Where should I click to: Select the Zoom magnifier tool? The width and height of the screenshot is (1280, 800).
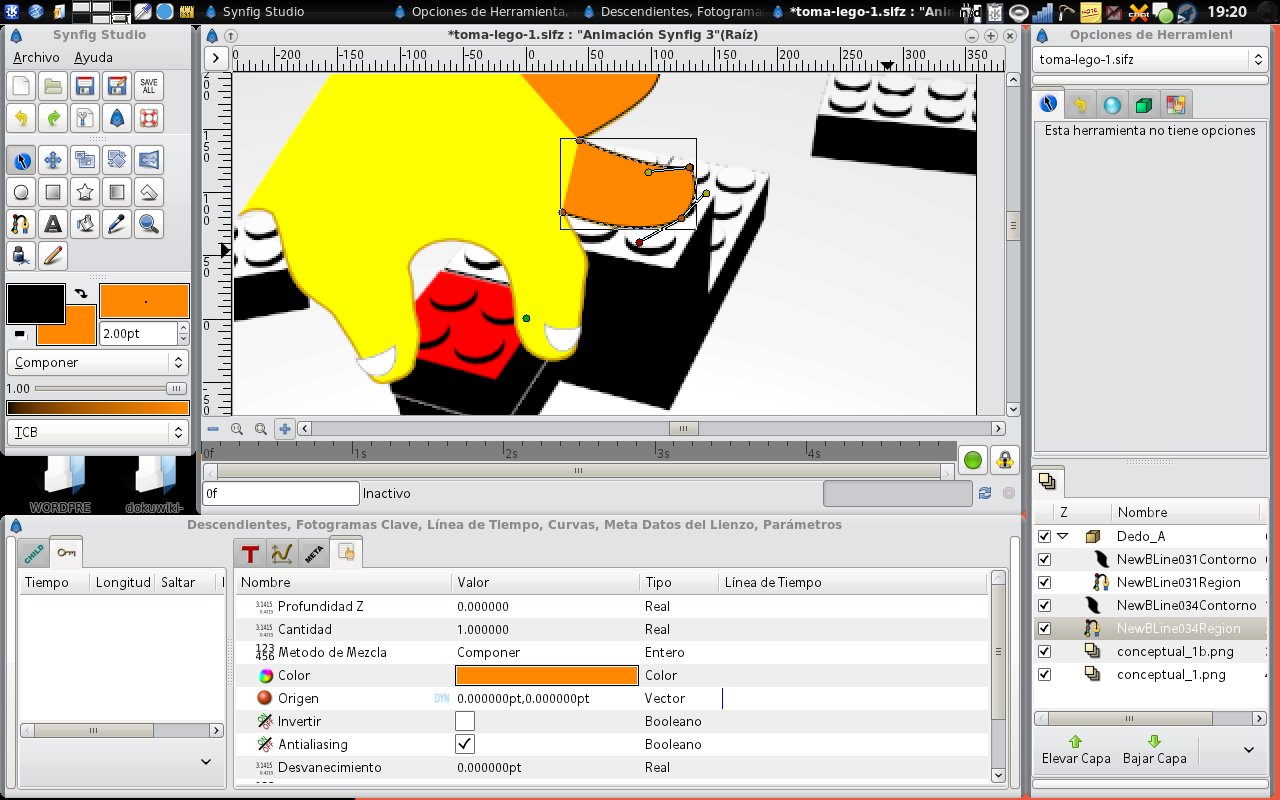click(x=149, y=224)
